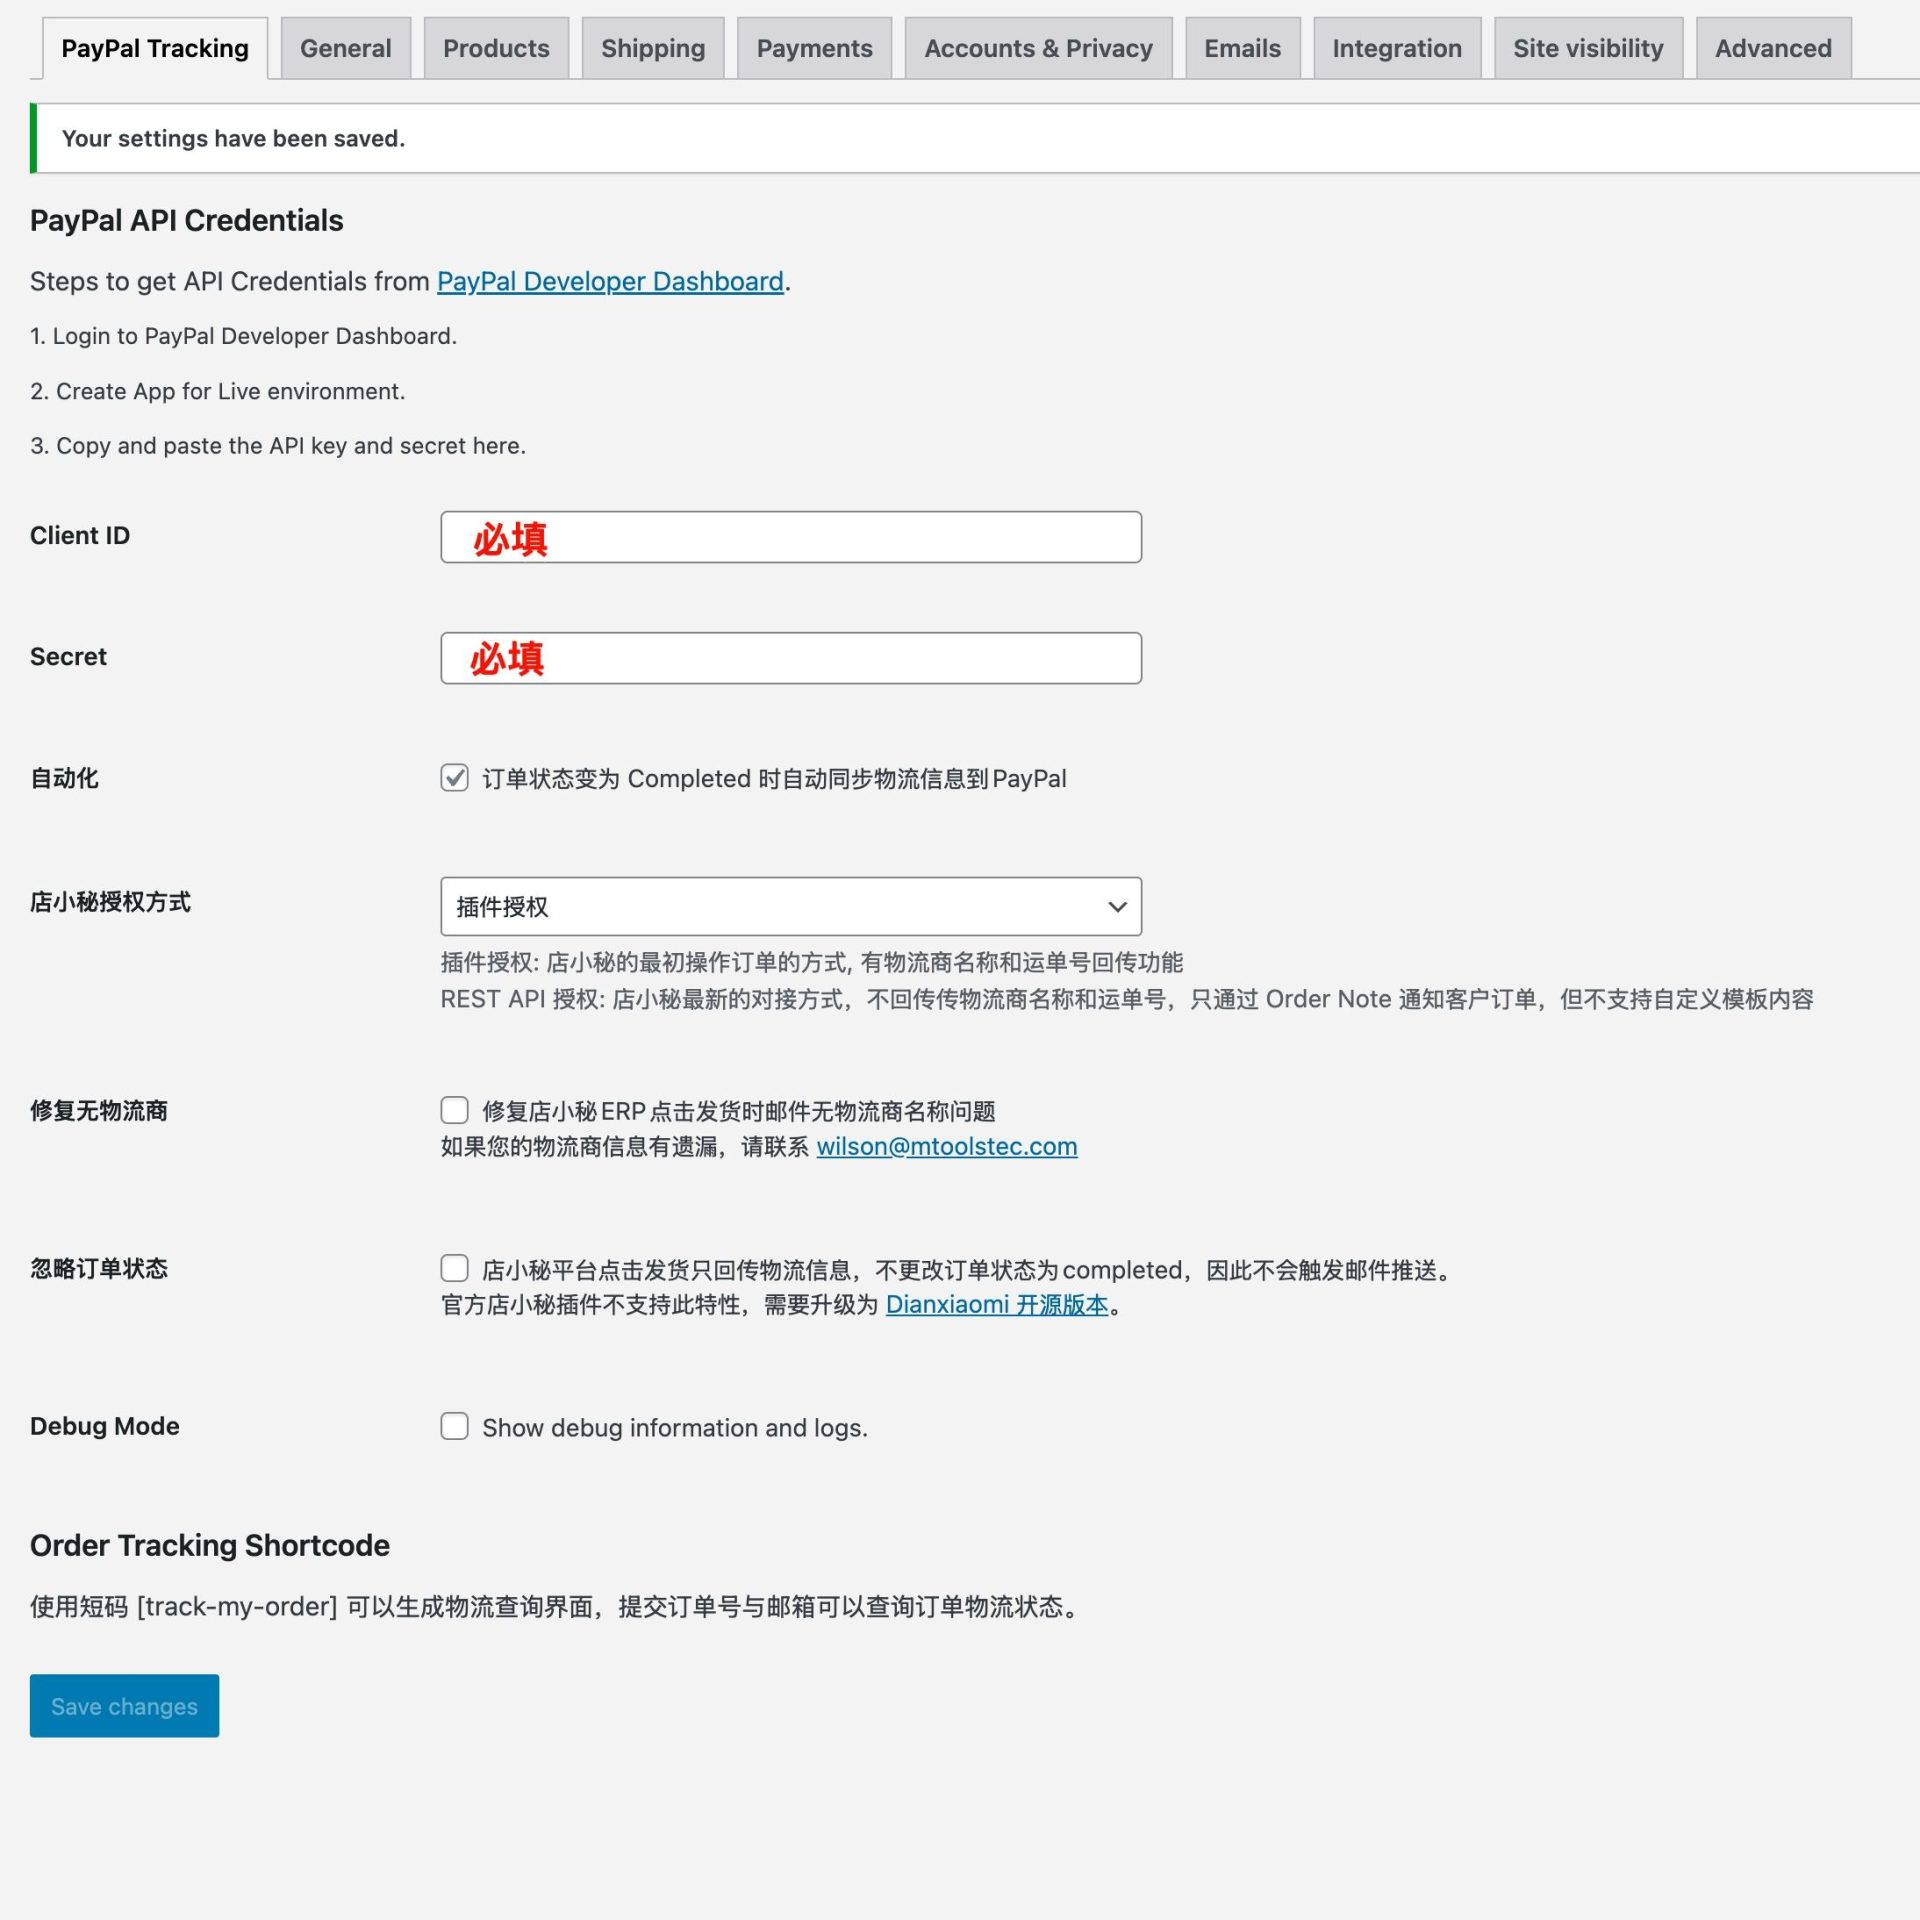Open the Dianxiaomi 开源版本 link

[x=997, y=1304]
